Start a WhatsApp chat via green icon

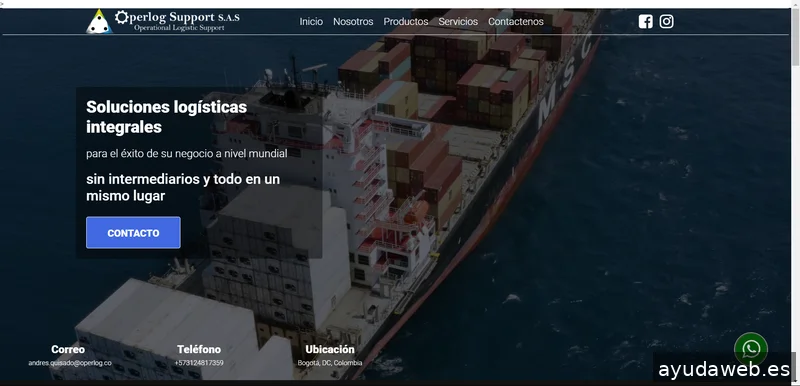(x=751, y=349)
